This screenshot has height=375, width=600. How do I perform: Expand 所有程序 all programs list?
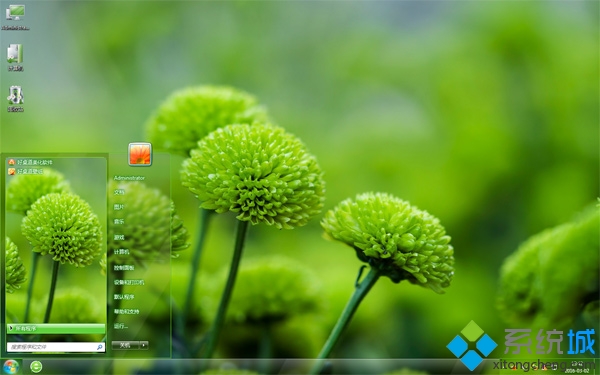tap(56, 328)
